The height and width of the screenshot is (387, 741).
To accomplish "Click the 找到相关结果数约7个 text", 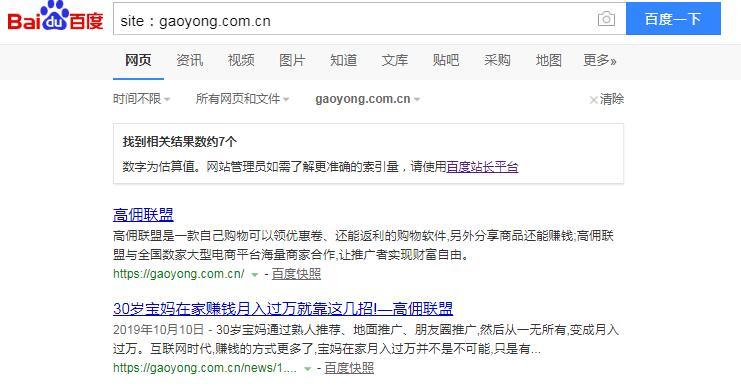I will pos(180,142).
